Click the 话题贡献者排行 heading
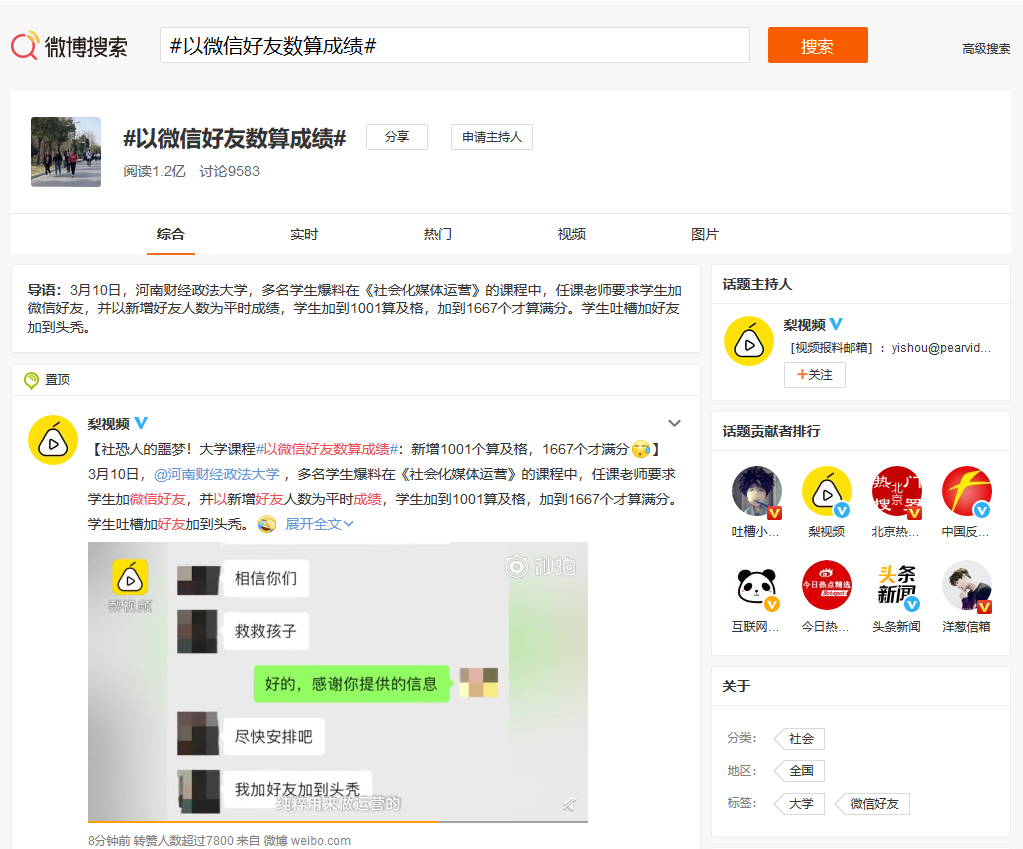 tap(771, 431)
